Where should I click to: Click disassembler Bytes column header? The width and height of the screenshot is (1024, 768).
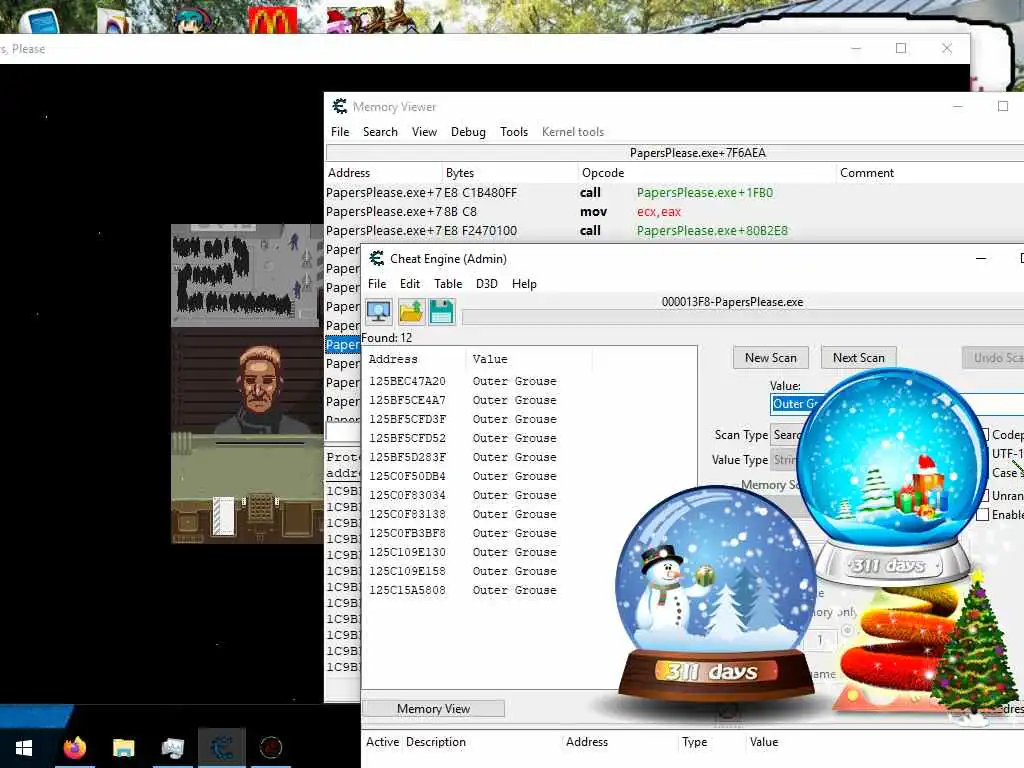(x=509, y=173)
